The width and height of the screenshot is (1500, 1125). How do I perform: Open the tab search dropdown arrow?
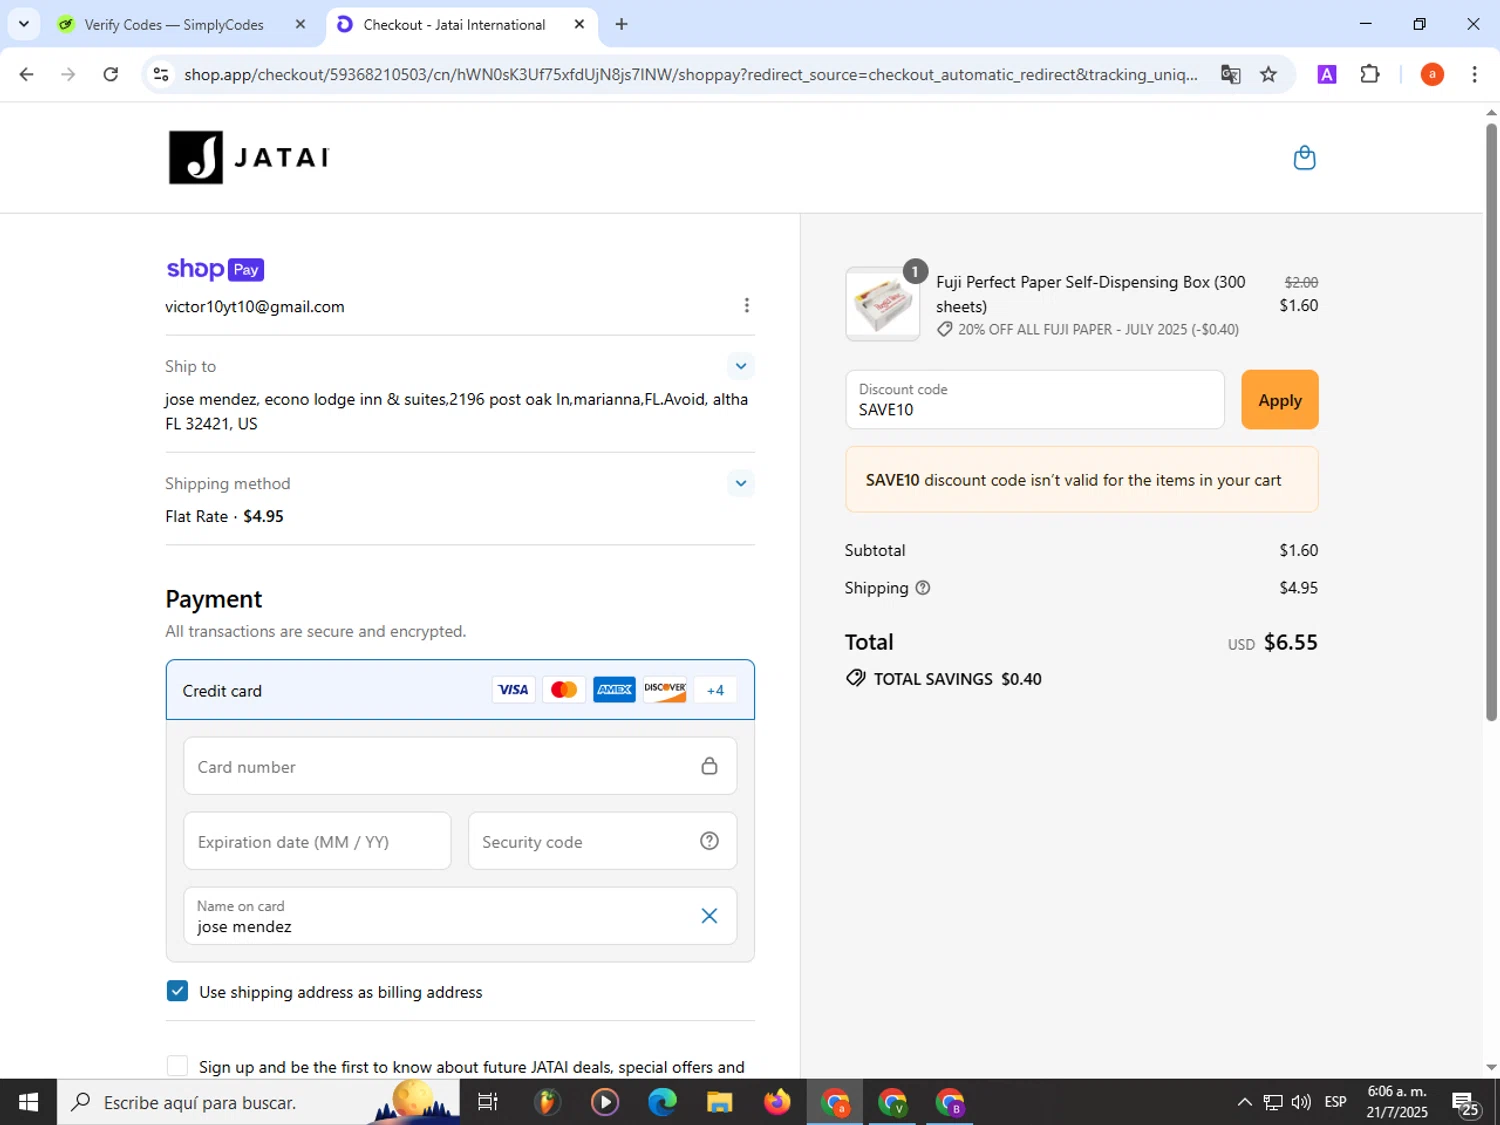click(24, 24)
